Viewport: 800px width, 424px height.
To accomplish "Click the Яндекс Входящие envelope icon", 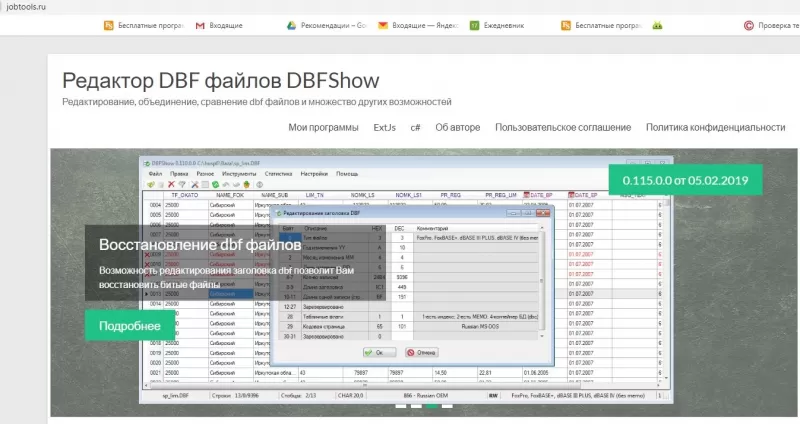I will click(x=383, y=26).
